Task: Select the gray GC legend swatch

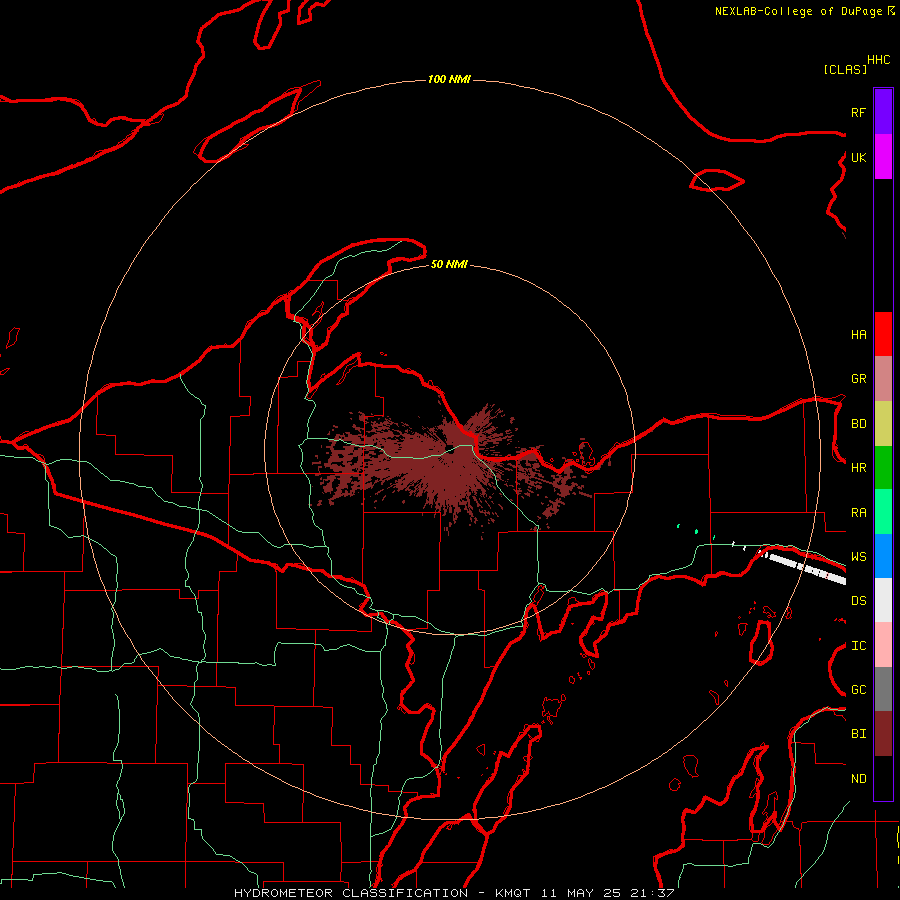Action: [883, 689]
